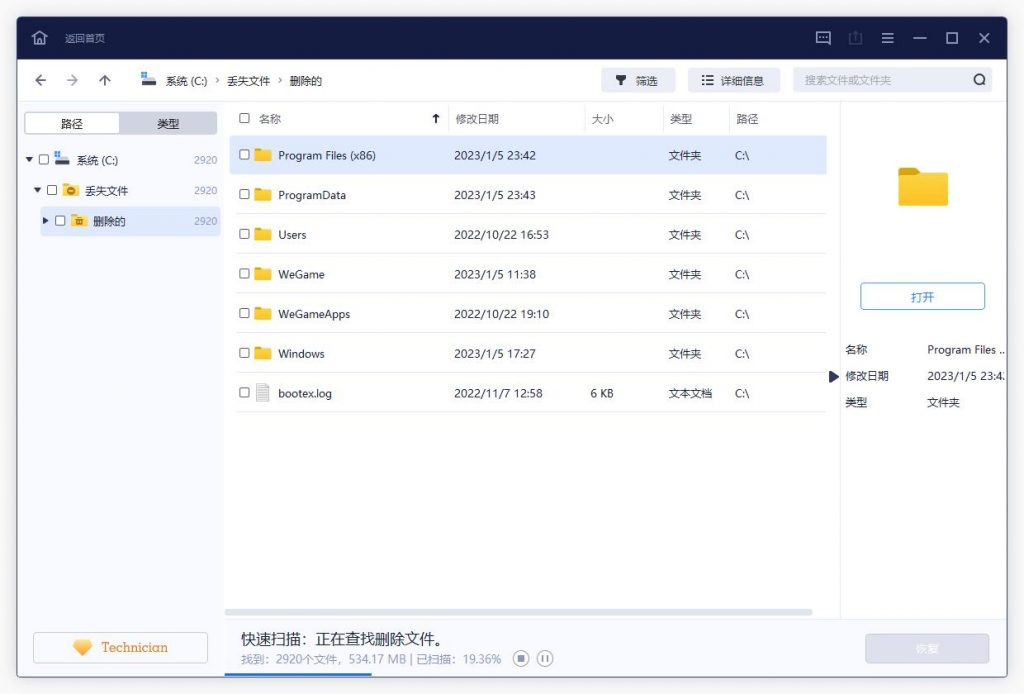Image resolution: width=1024 pixels, height=694 pixels.
Task: Select all files with the header checkbox
Action: [x=244, y=117]
